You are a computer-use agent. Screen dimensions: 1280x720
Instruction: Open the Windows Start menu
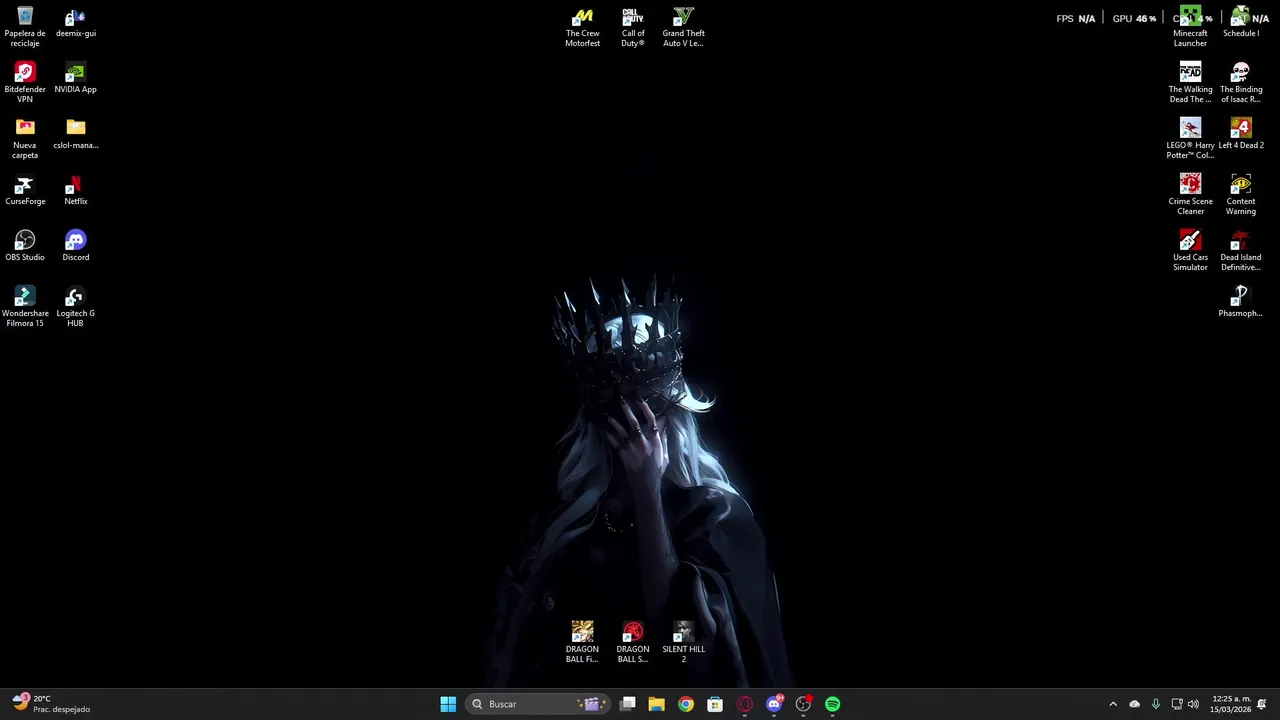click(448, 704)
